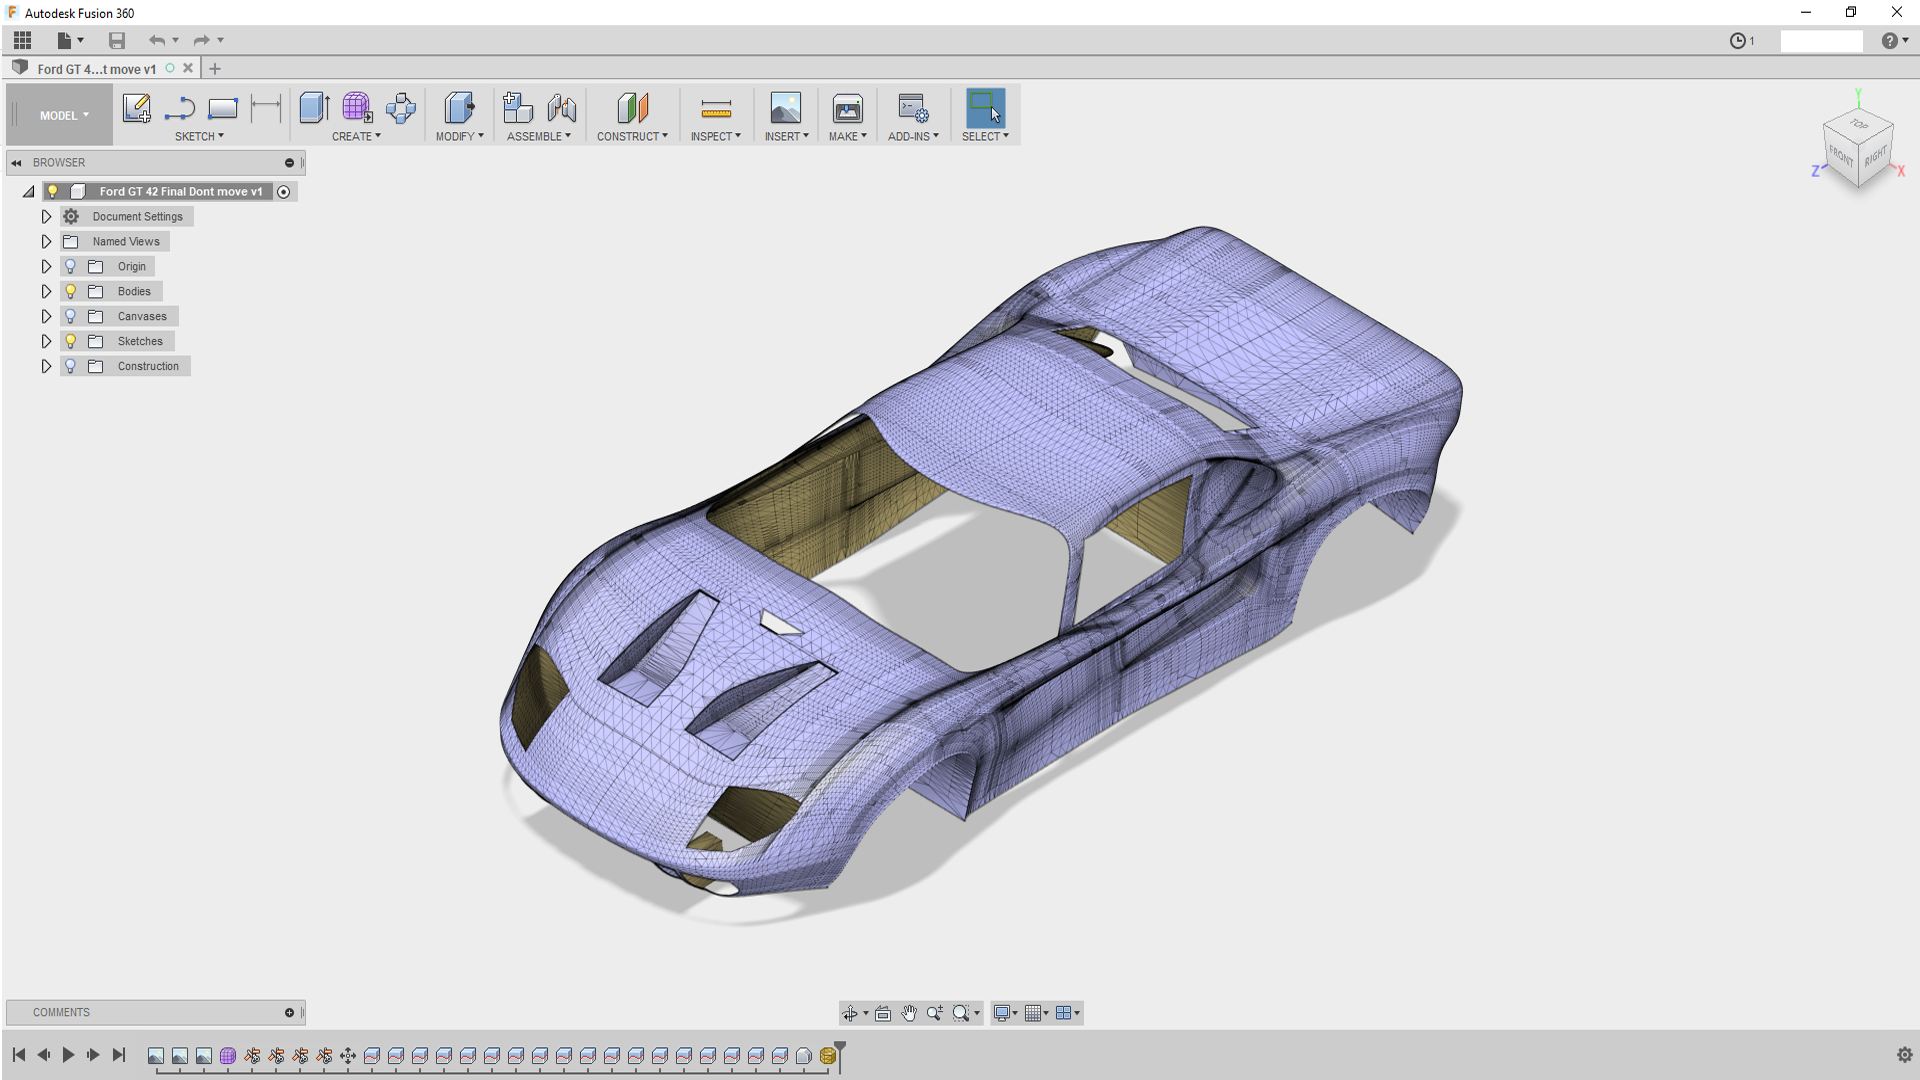Select the Orbit tool in the navigation bar
Viewport: 1920px width, 1080px height.
(x=851, y=1013)
